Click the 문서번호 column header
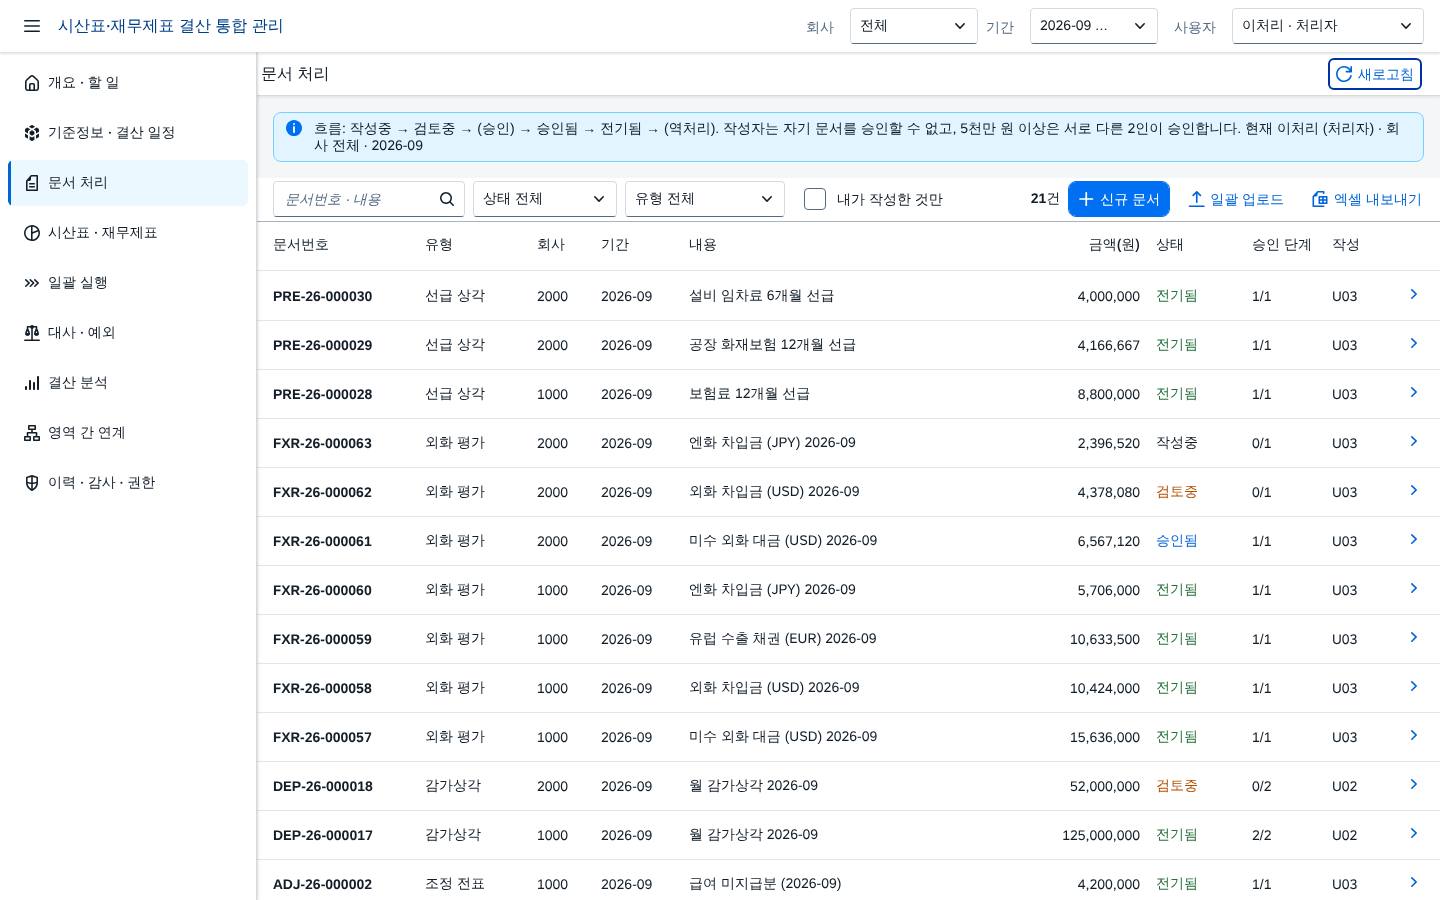 pyautogui.click(x=301, y=245)
